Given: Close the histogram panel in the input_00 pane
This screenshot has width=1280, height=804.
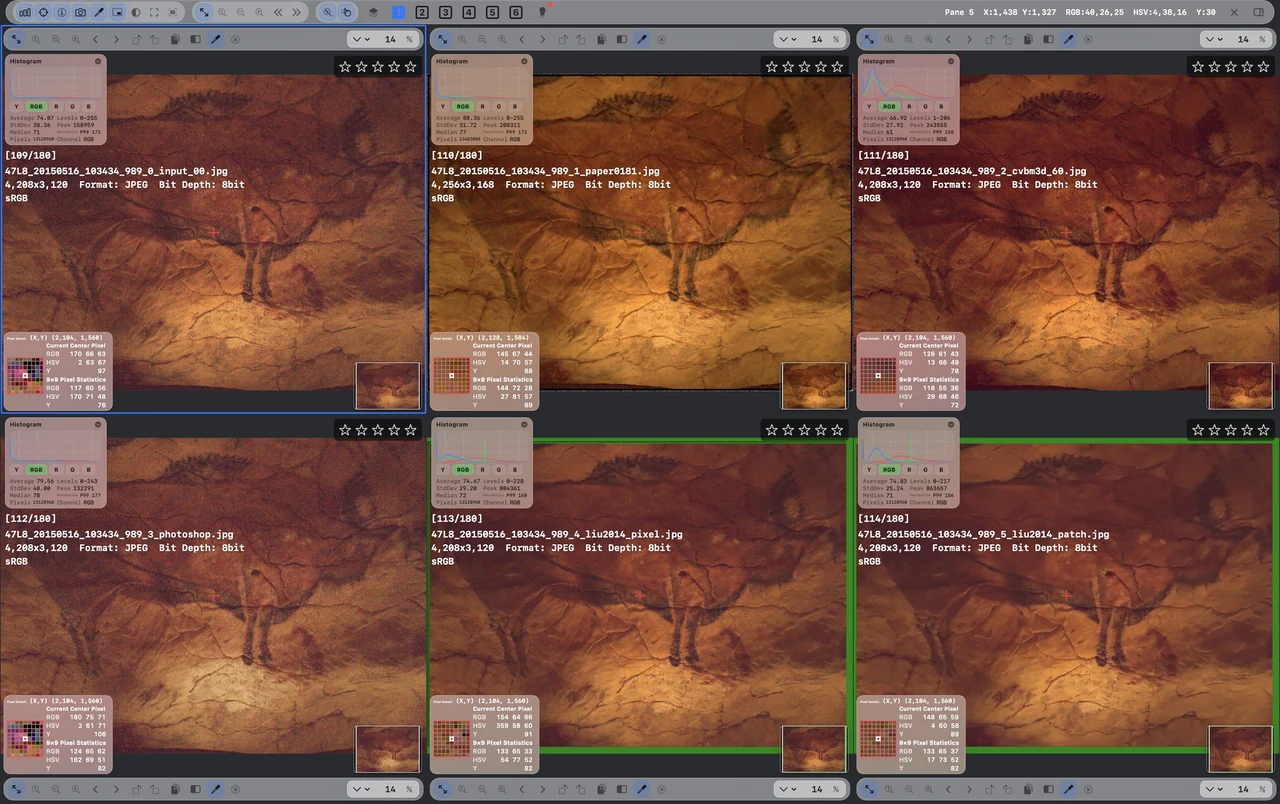Looking at the screenshot, I should (98, 61).
